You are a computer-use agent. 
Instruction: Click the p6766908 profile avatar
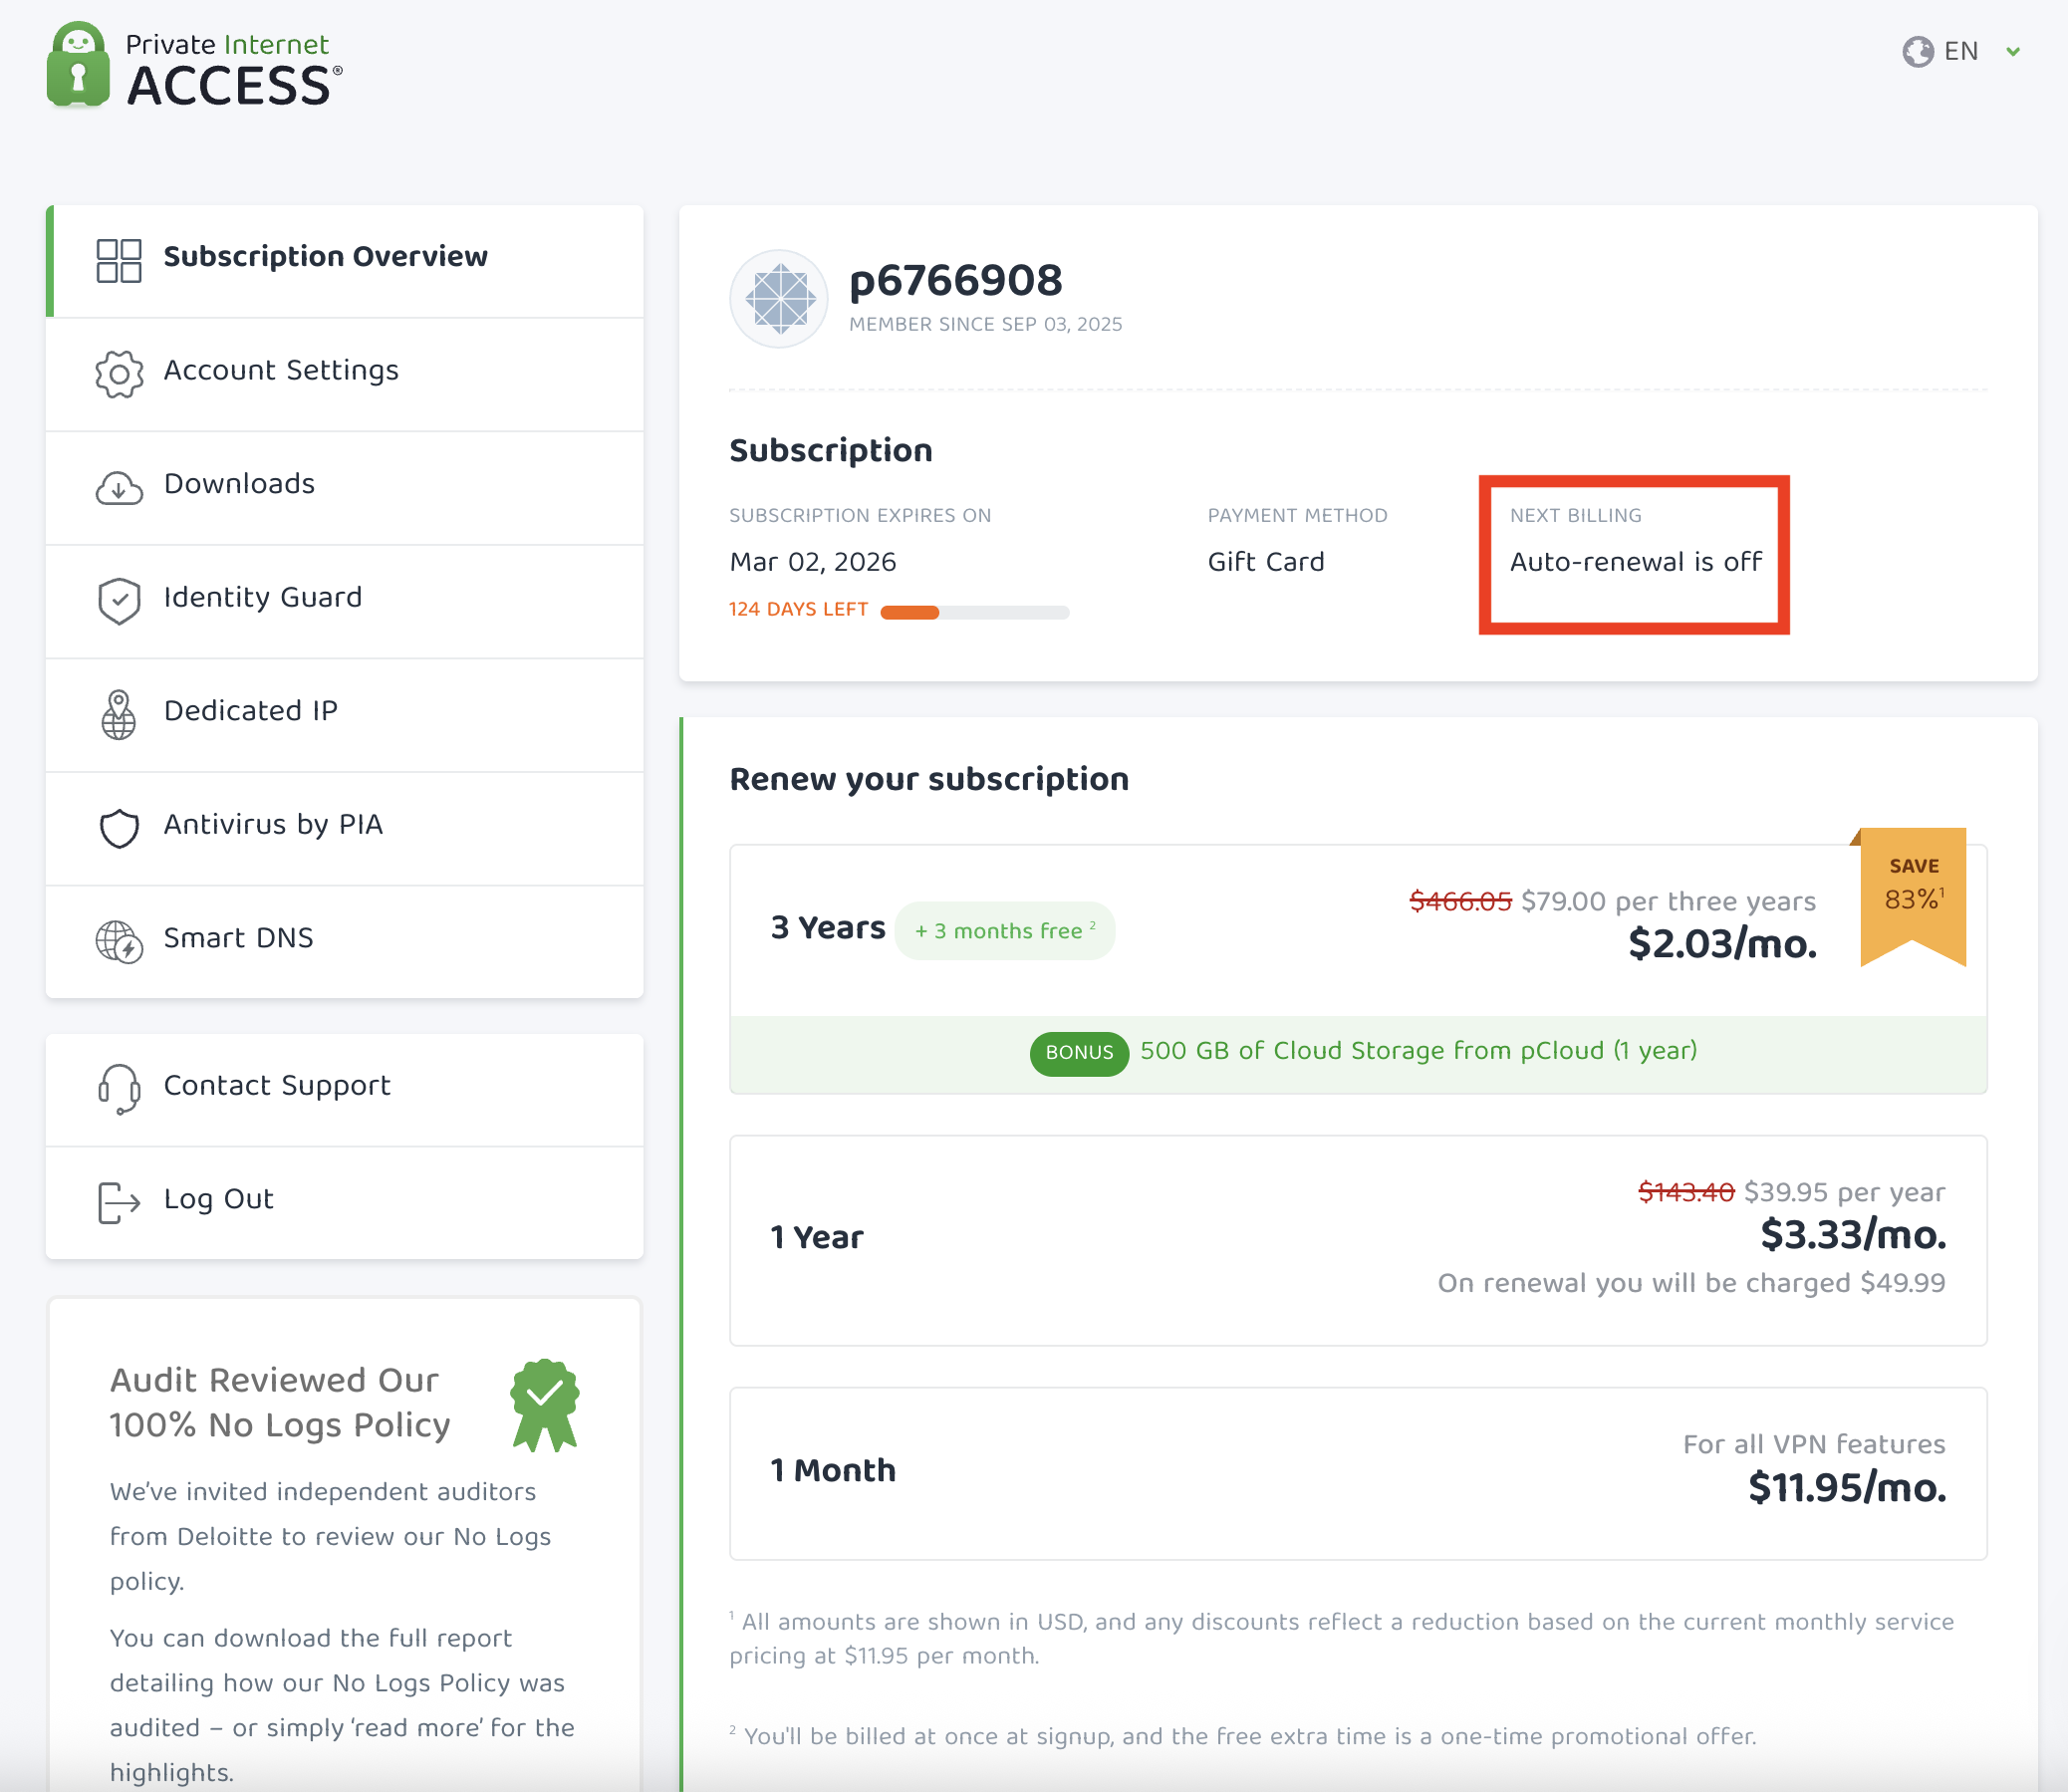(779, 298)
